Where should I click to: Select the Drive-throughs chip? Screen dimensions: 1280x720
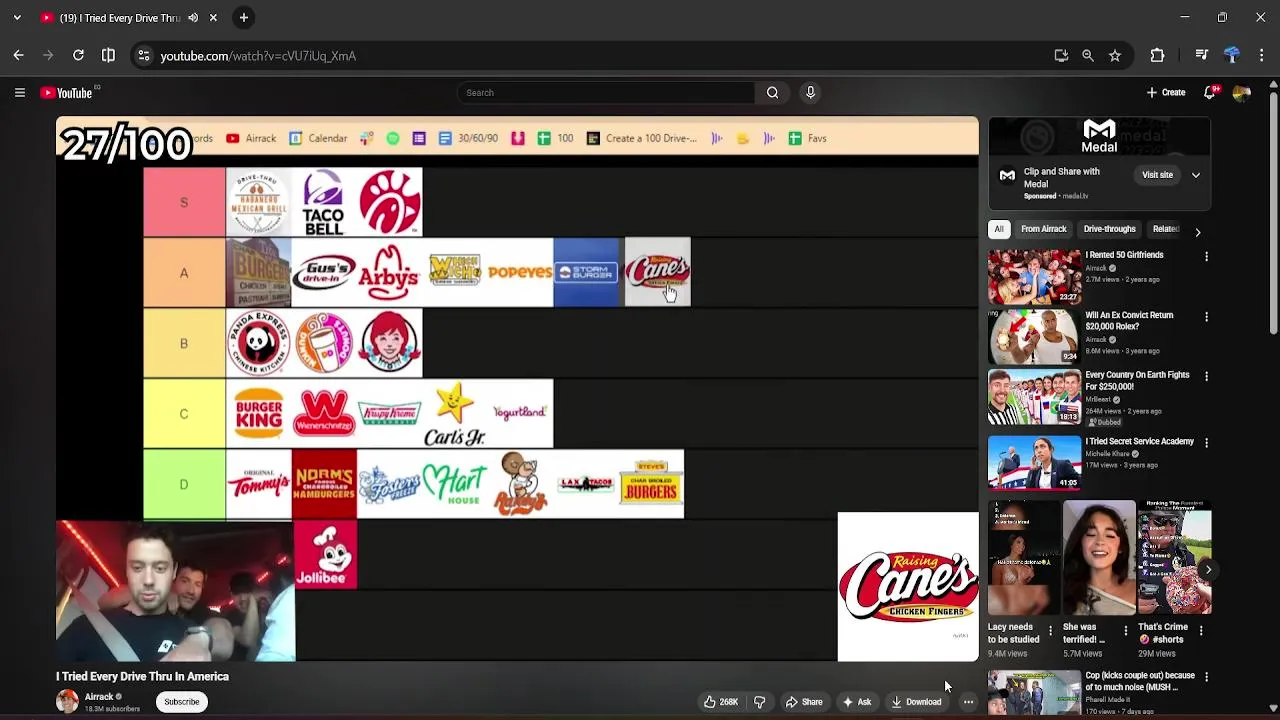click(1109, 229)
